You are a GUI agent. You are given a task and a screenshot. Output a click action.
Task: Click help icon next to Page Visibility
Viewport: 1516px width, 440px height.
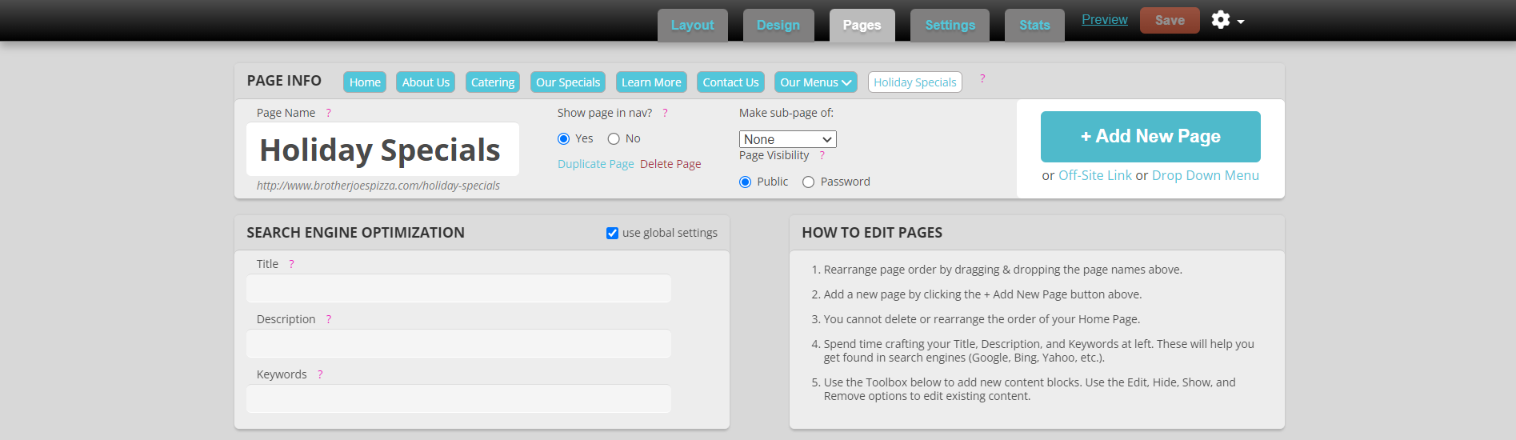[822, 156]
